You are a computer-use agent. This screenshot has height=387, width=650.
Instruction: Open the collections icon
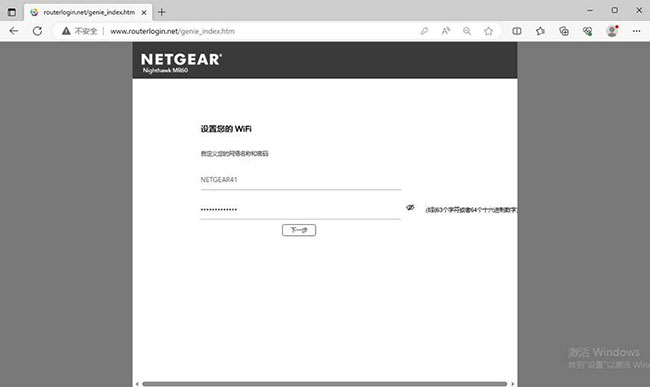pyautogui.click(x=564, y=31)
